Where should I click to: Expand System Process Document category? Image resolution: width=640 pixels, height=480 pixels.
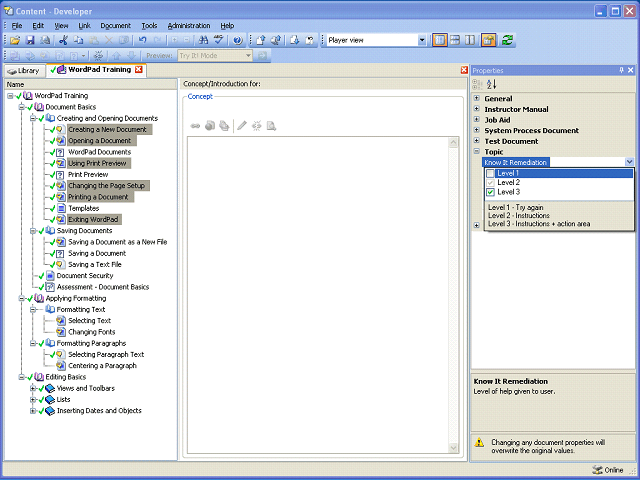pos(476,130)
